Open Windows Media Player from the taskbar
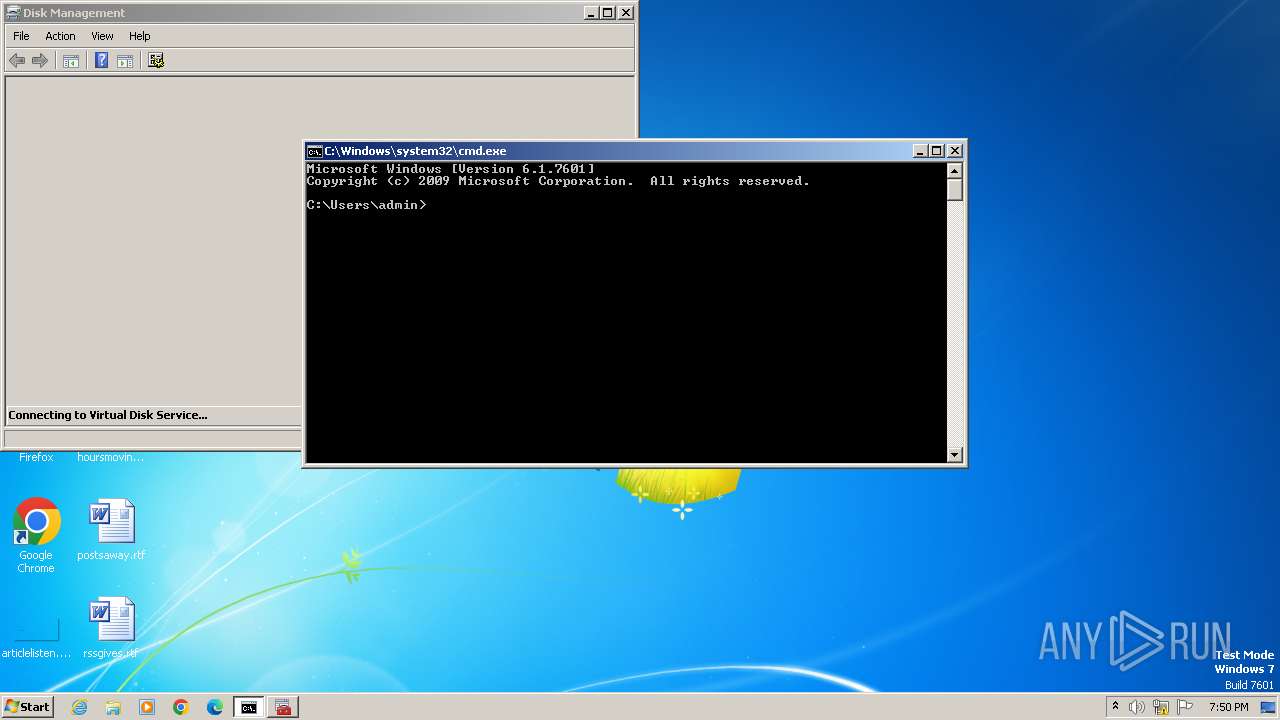1280x720 pixels. pyautogui.click(x=147, y=707)
